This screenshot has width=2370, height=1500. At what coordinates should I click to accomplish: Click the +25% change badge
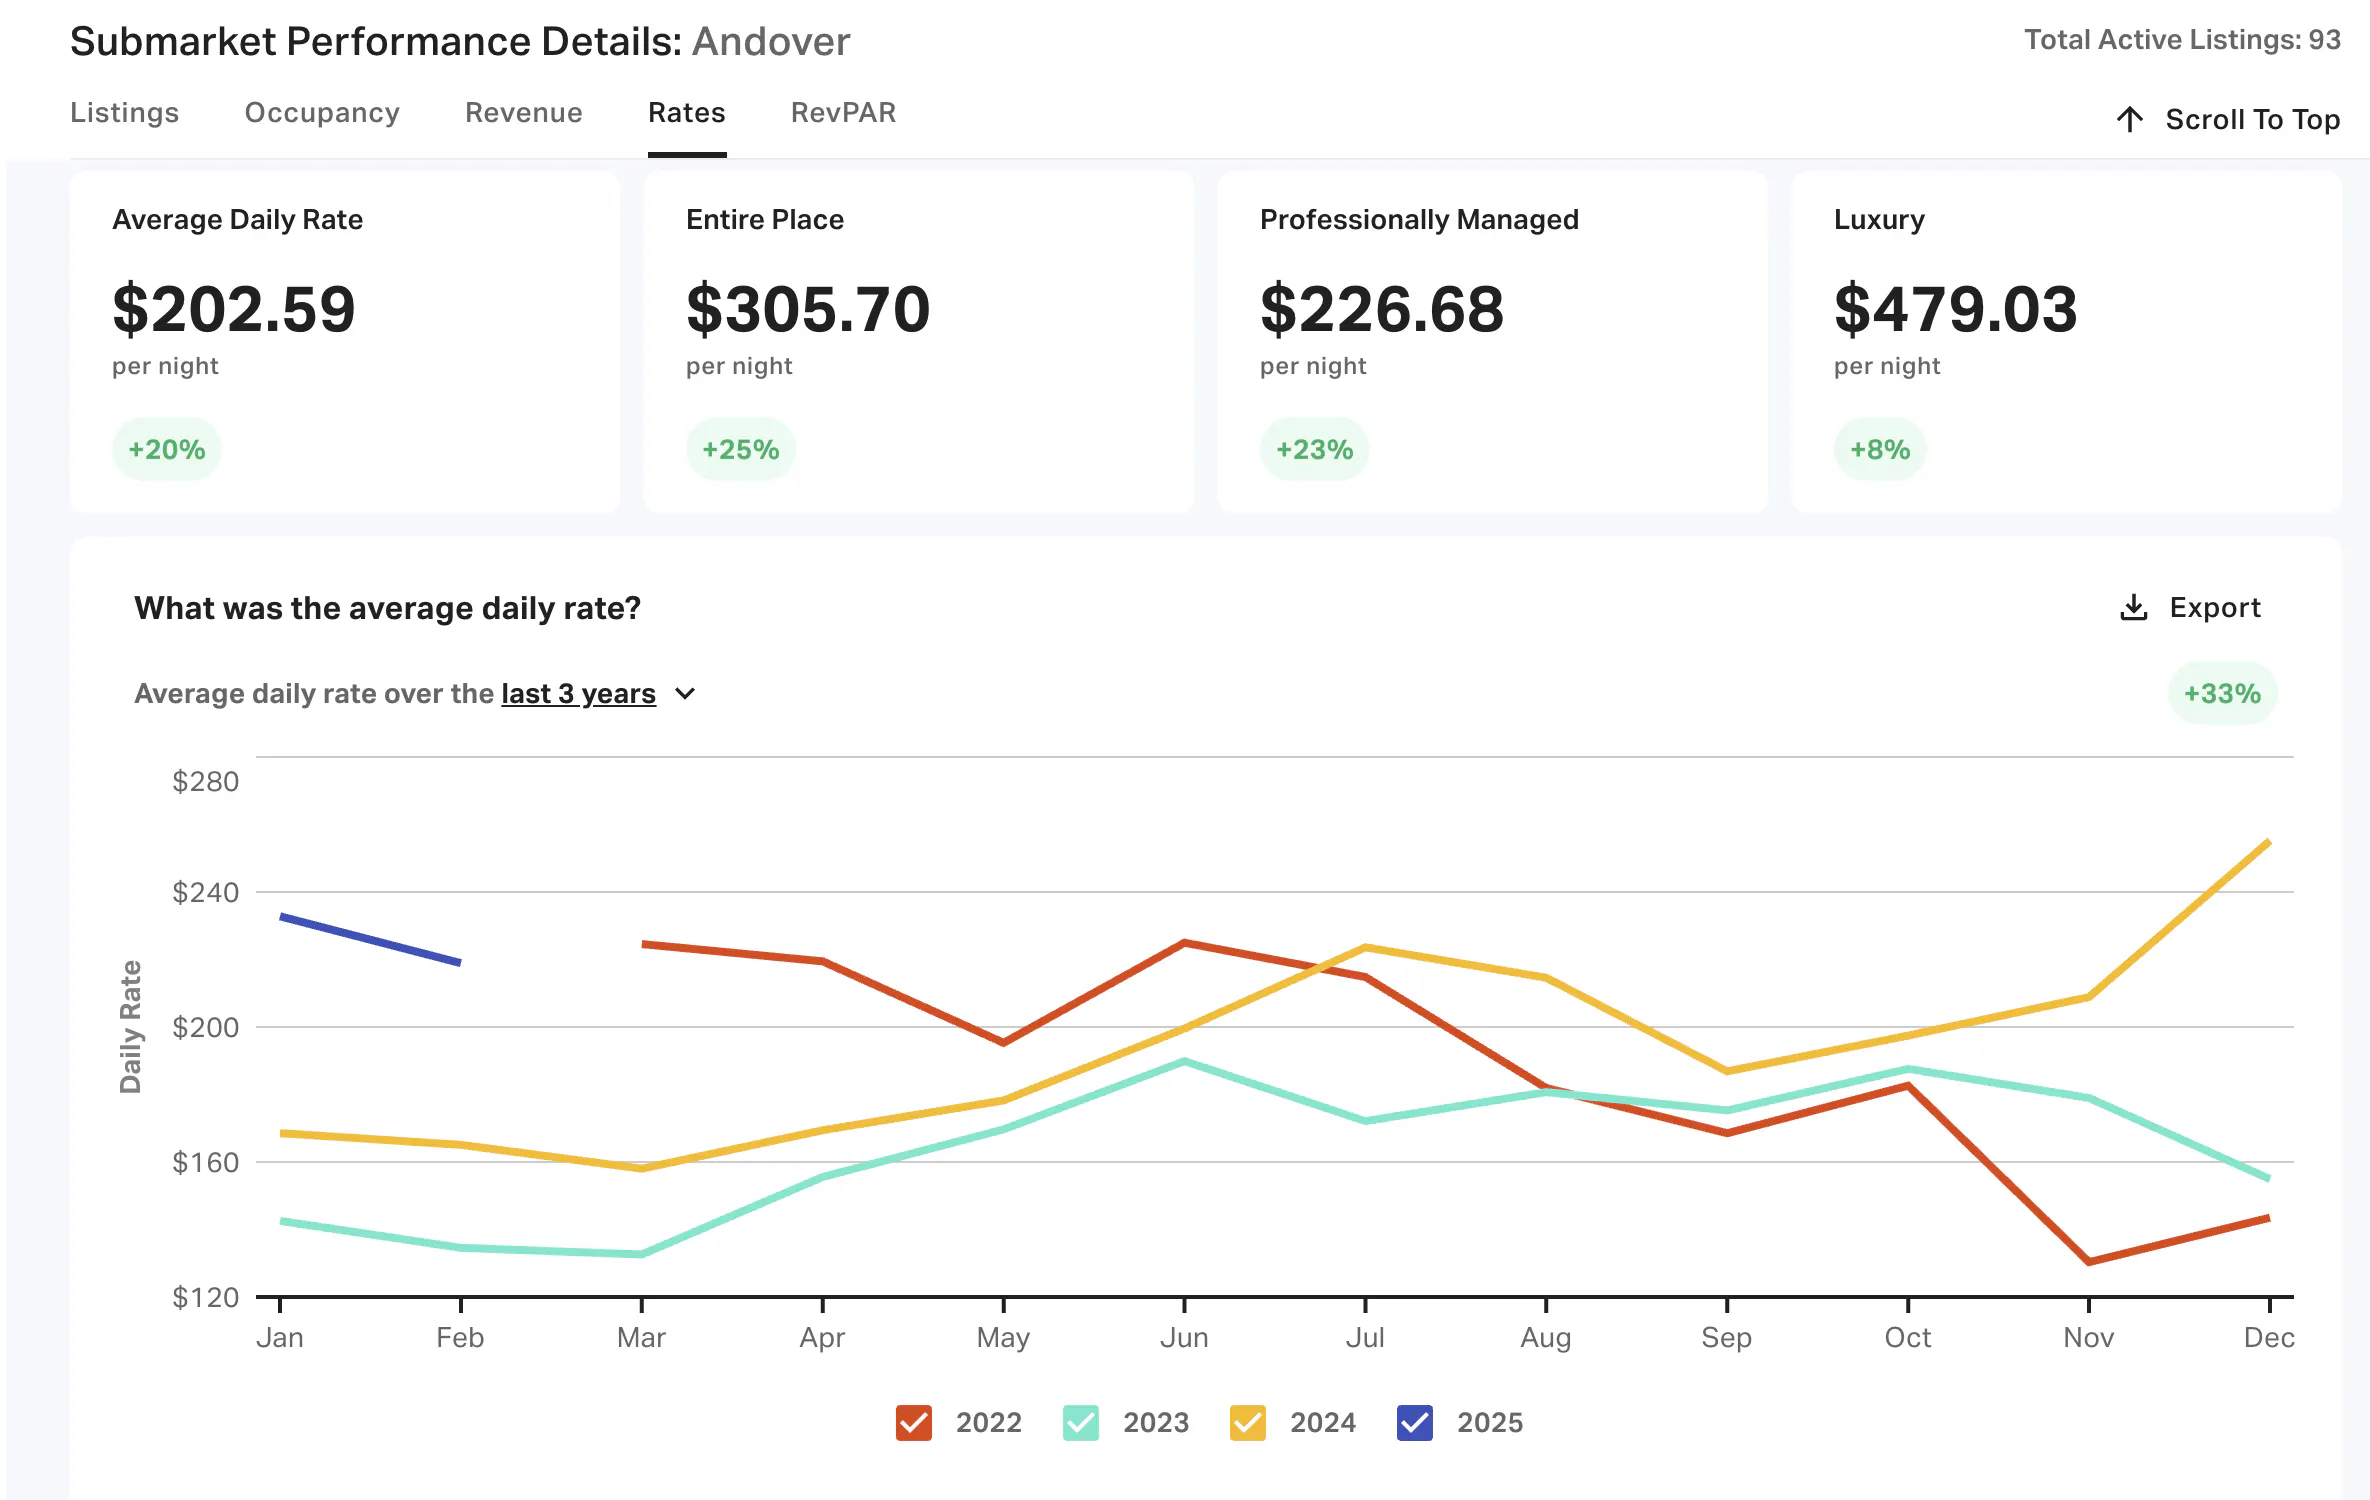point(741,450)
